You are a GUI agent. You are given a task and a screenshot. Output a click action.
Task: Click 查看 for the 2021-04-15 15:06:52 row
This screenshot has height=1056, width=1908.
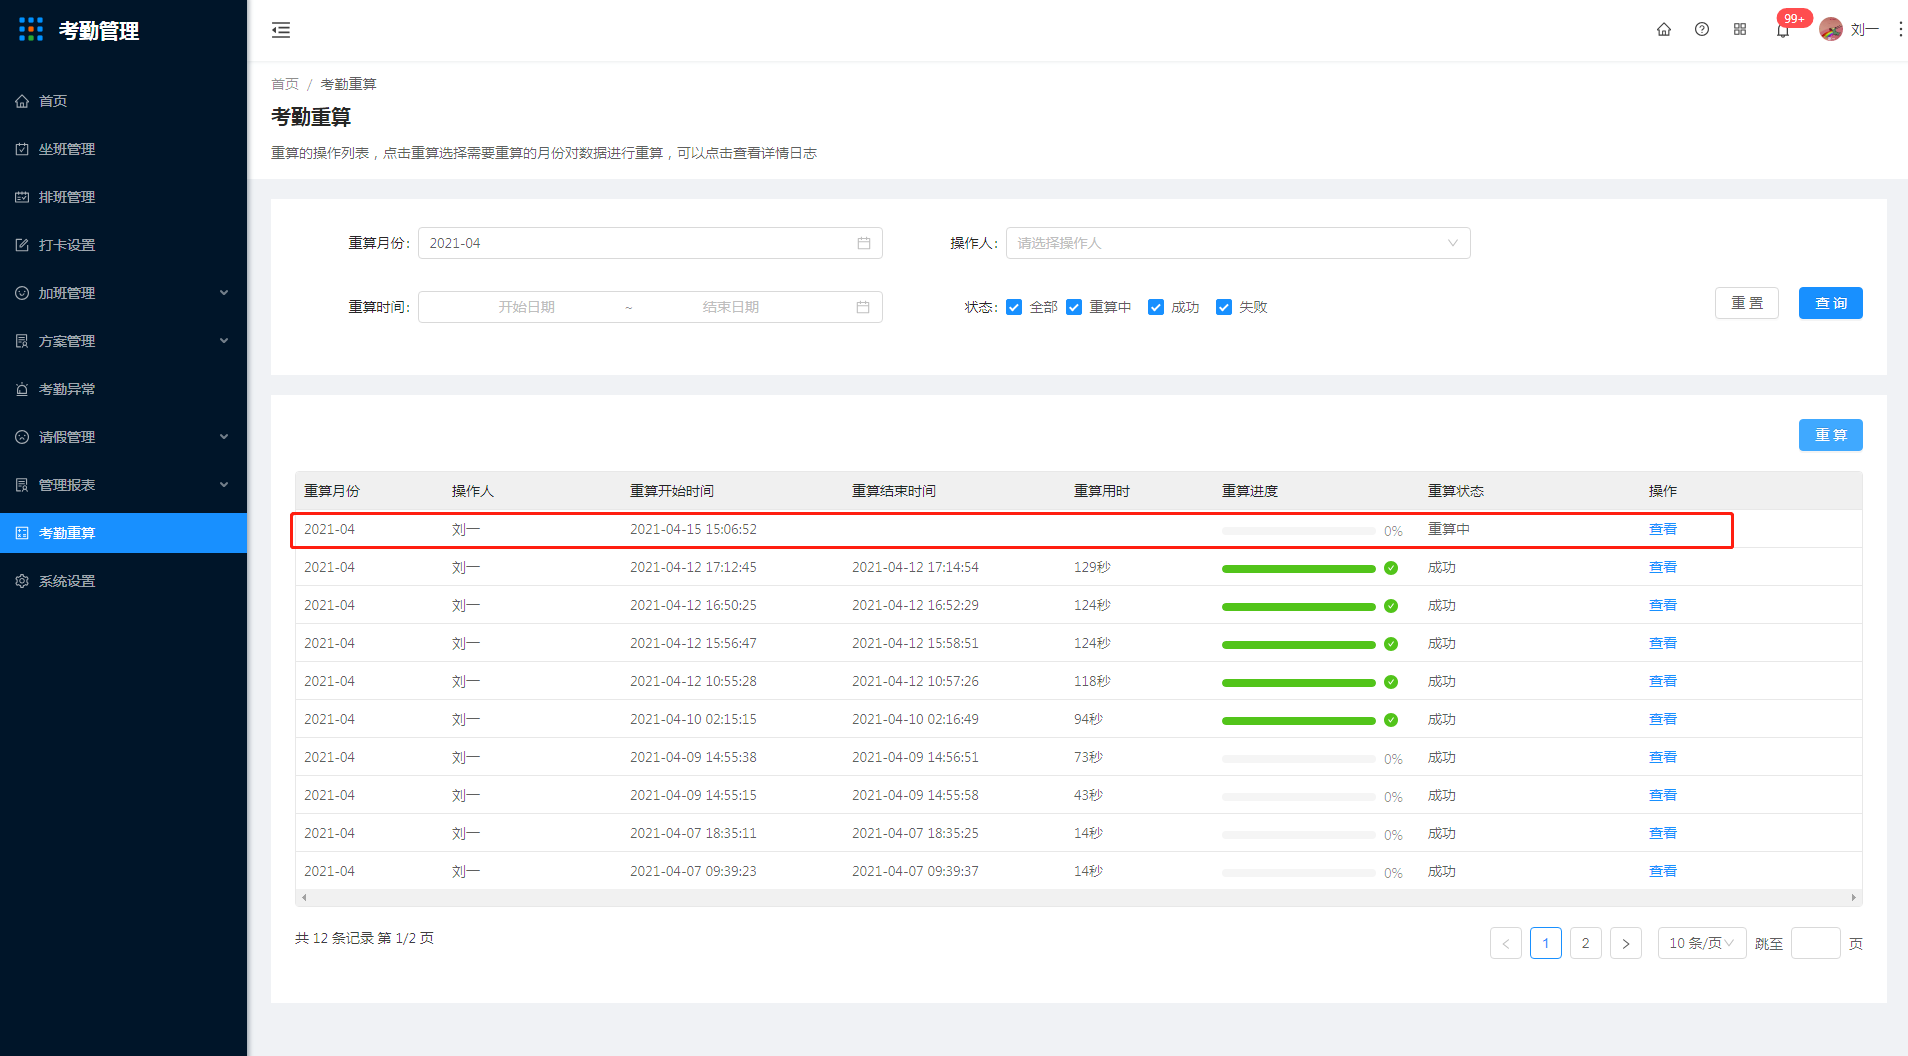1663,529
